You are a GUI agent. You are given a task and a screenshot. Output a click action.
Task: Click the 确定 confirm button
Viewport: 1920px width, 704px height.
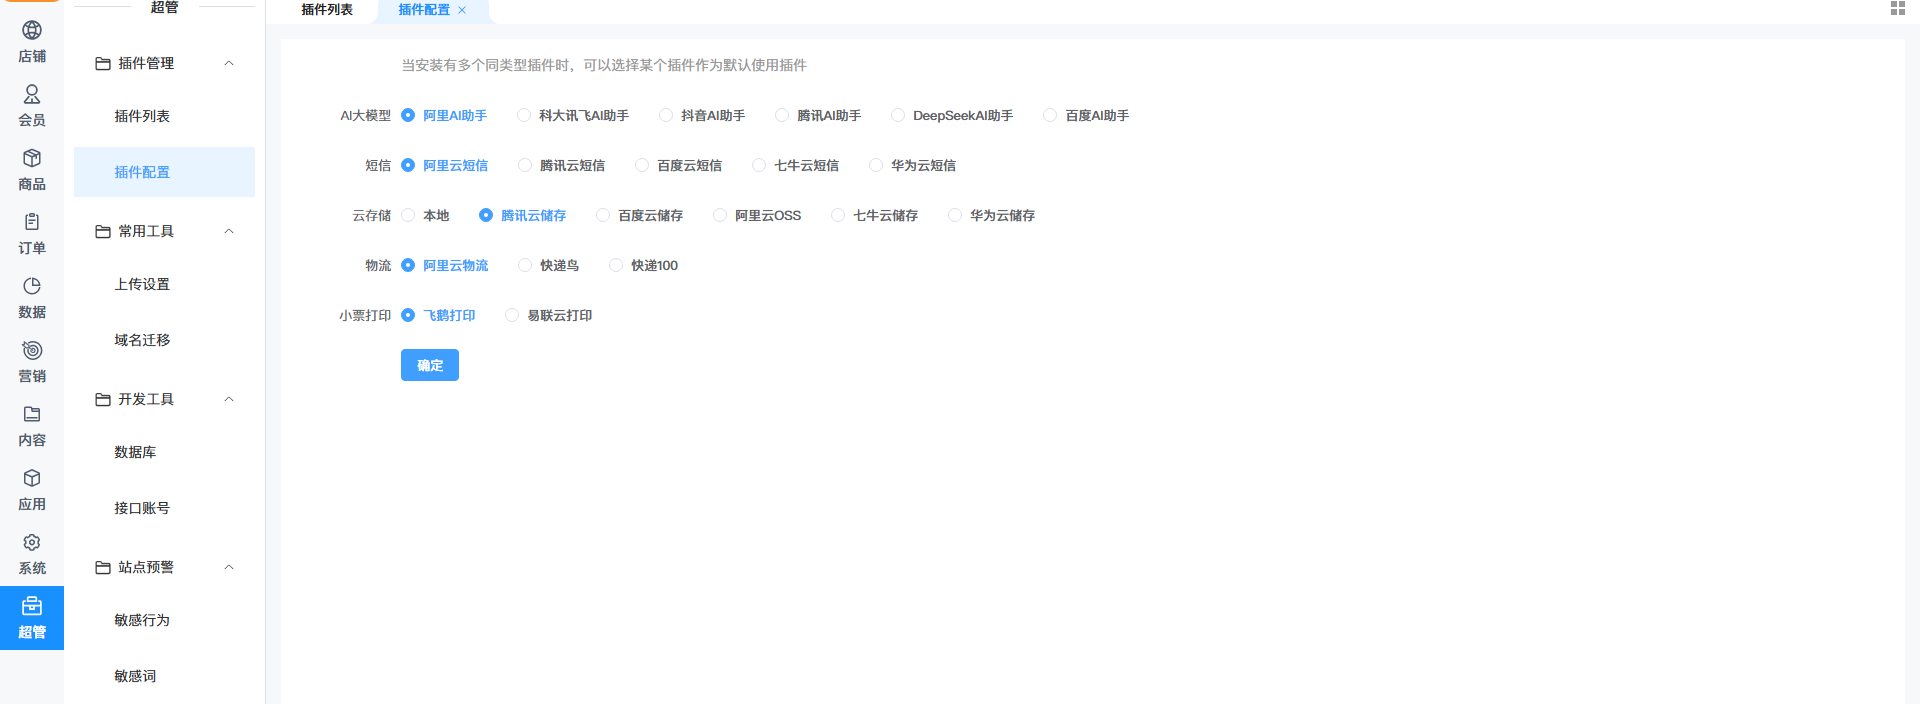430,365
